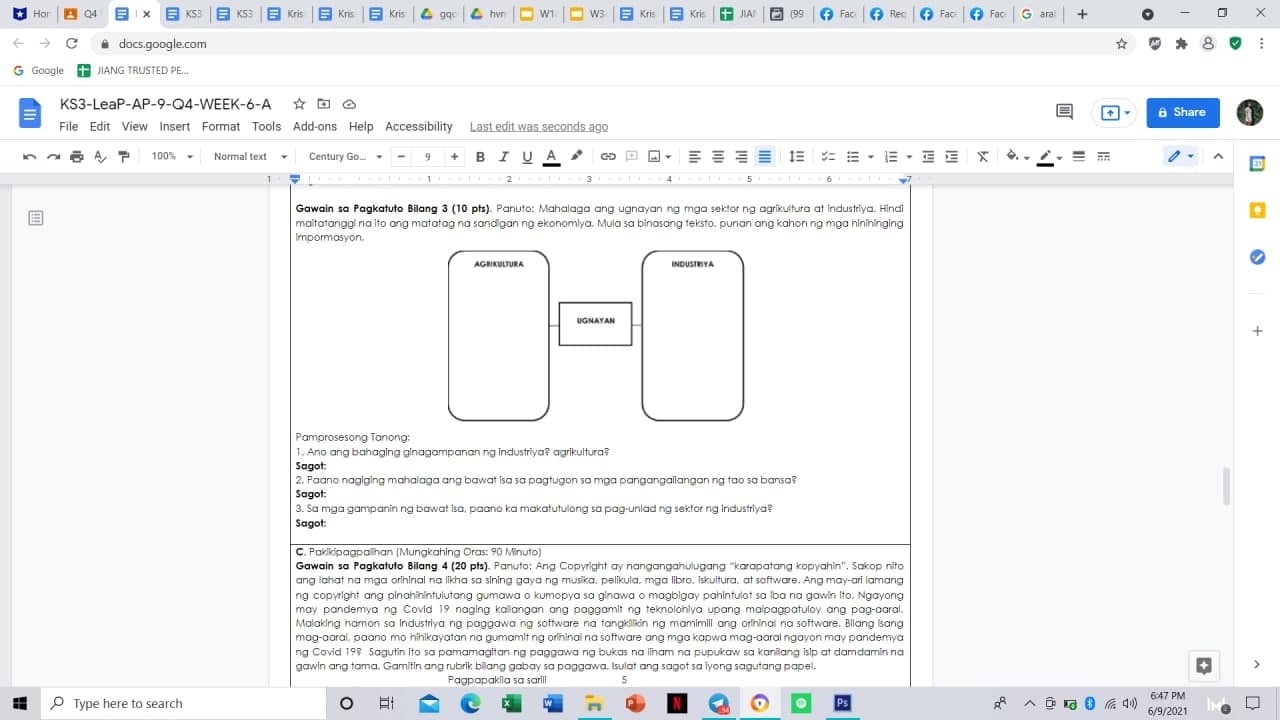Click the Share button

pos(1182,112)
